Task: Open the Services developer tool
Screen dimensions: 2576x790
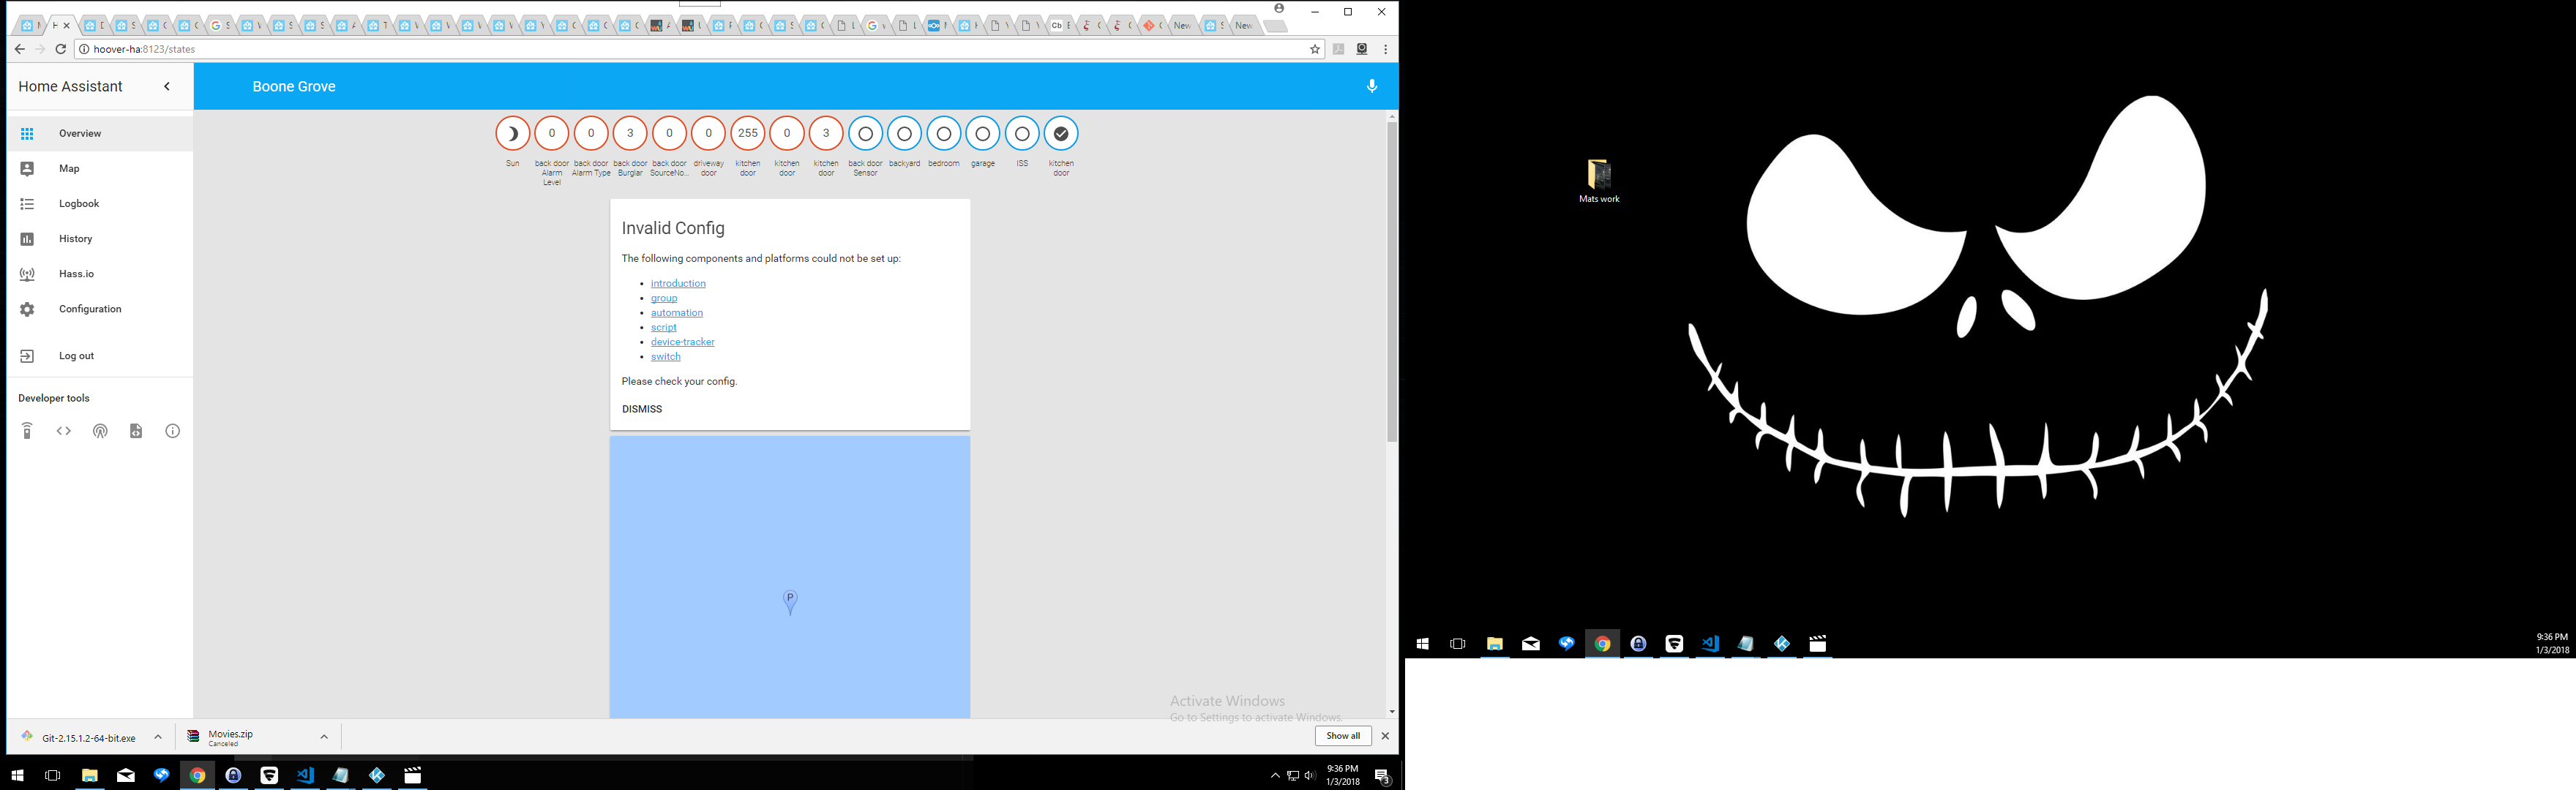Action: pyautogui.click(x=26, y=430)
